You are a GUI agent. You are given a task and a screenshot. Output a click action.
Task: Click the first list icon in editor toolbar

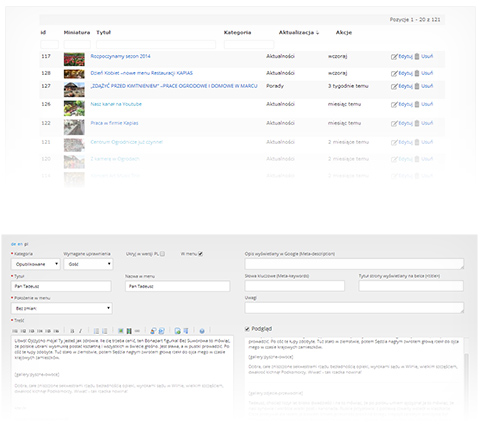pos(96,331)
